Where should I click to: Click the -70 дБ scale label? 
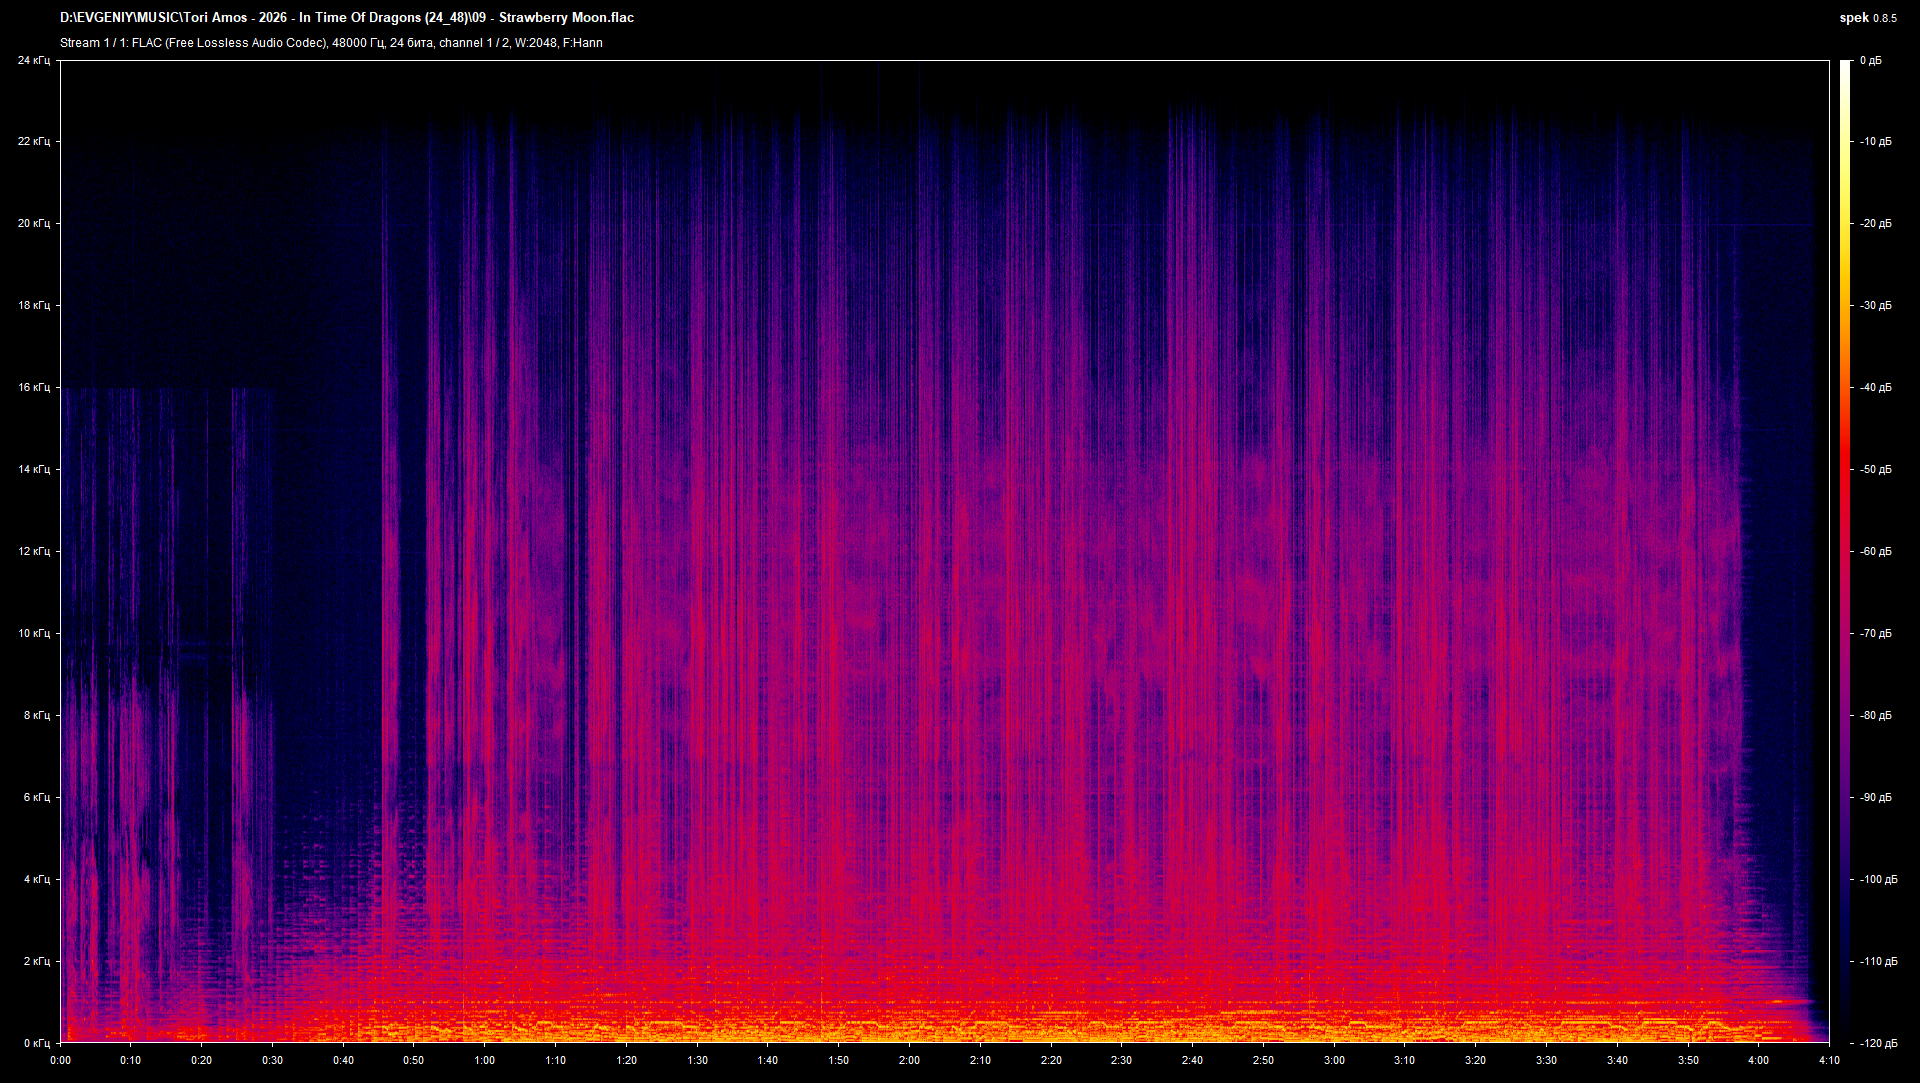1876,634
